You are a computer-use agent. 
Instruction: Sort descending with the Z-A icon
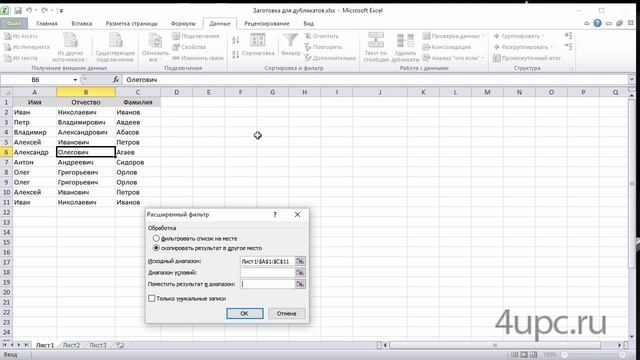[x=236, y=54]
